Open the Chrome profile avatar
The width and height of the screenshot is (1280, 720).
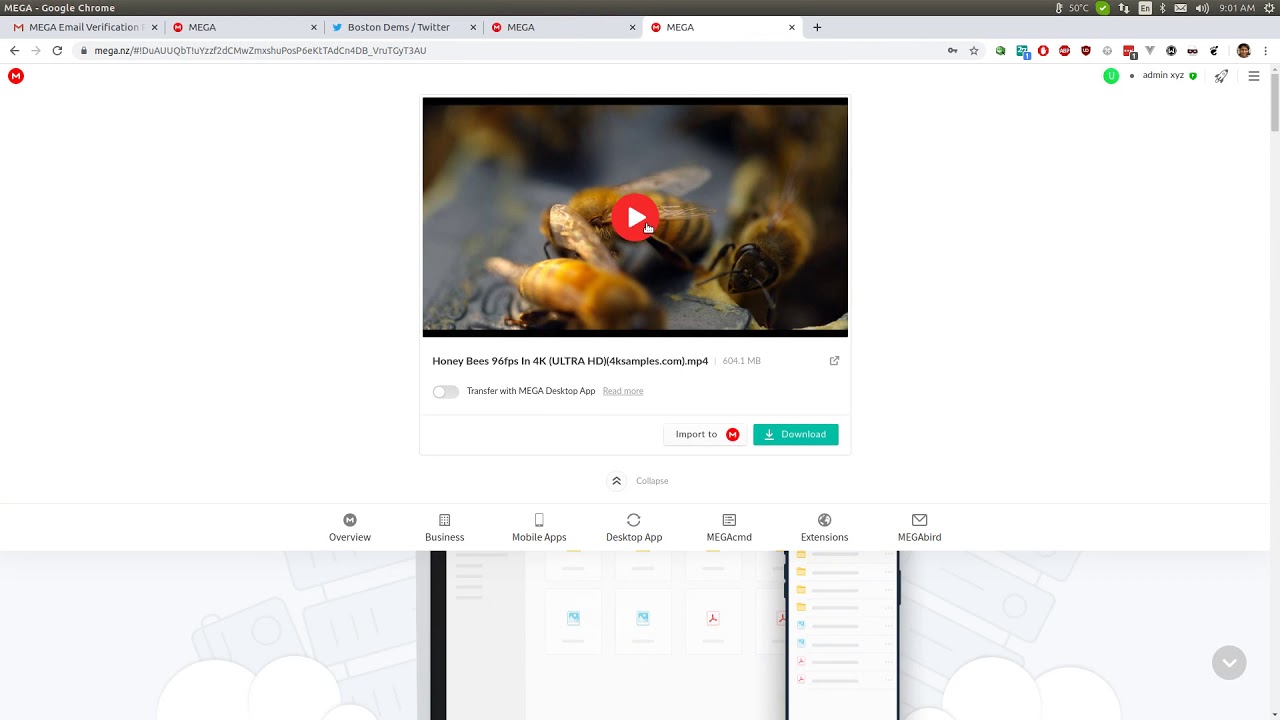click(1243, 50)
